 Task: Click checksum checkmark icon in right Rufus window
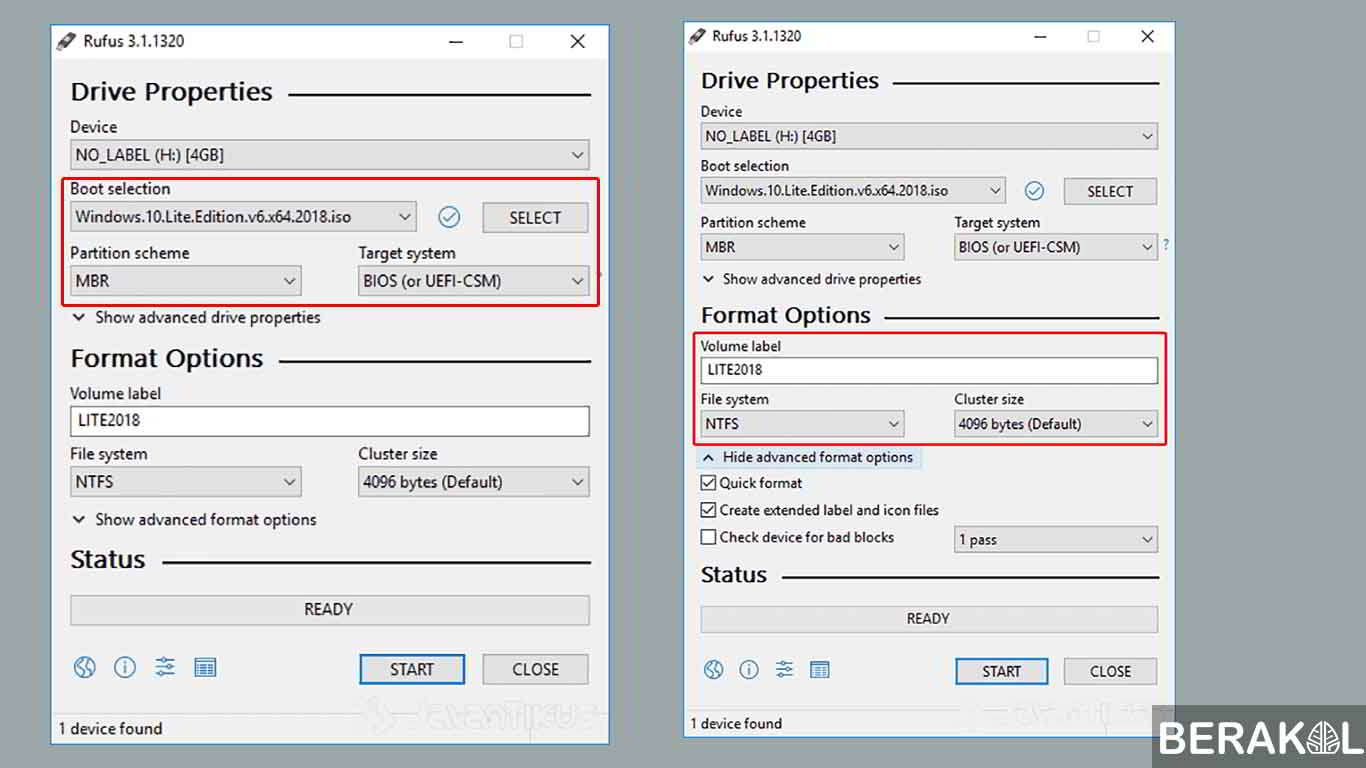[1034, 190]
